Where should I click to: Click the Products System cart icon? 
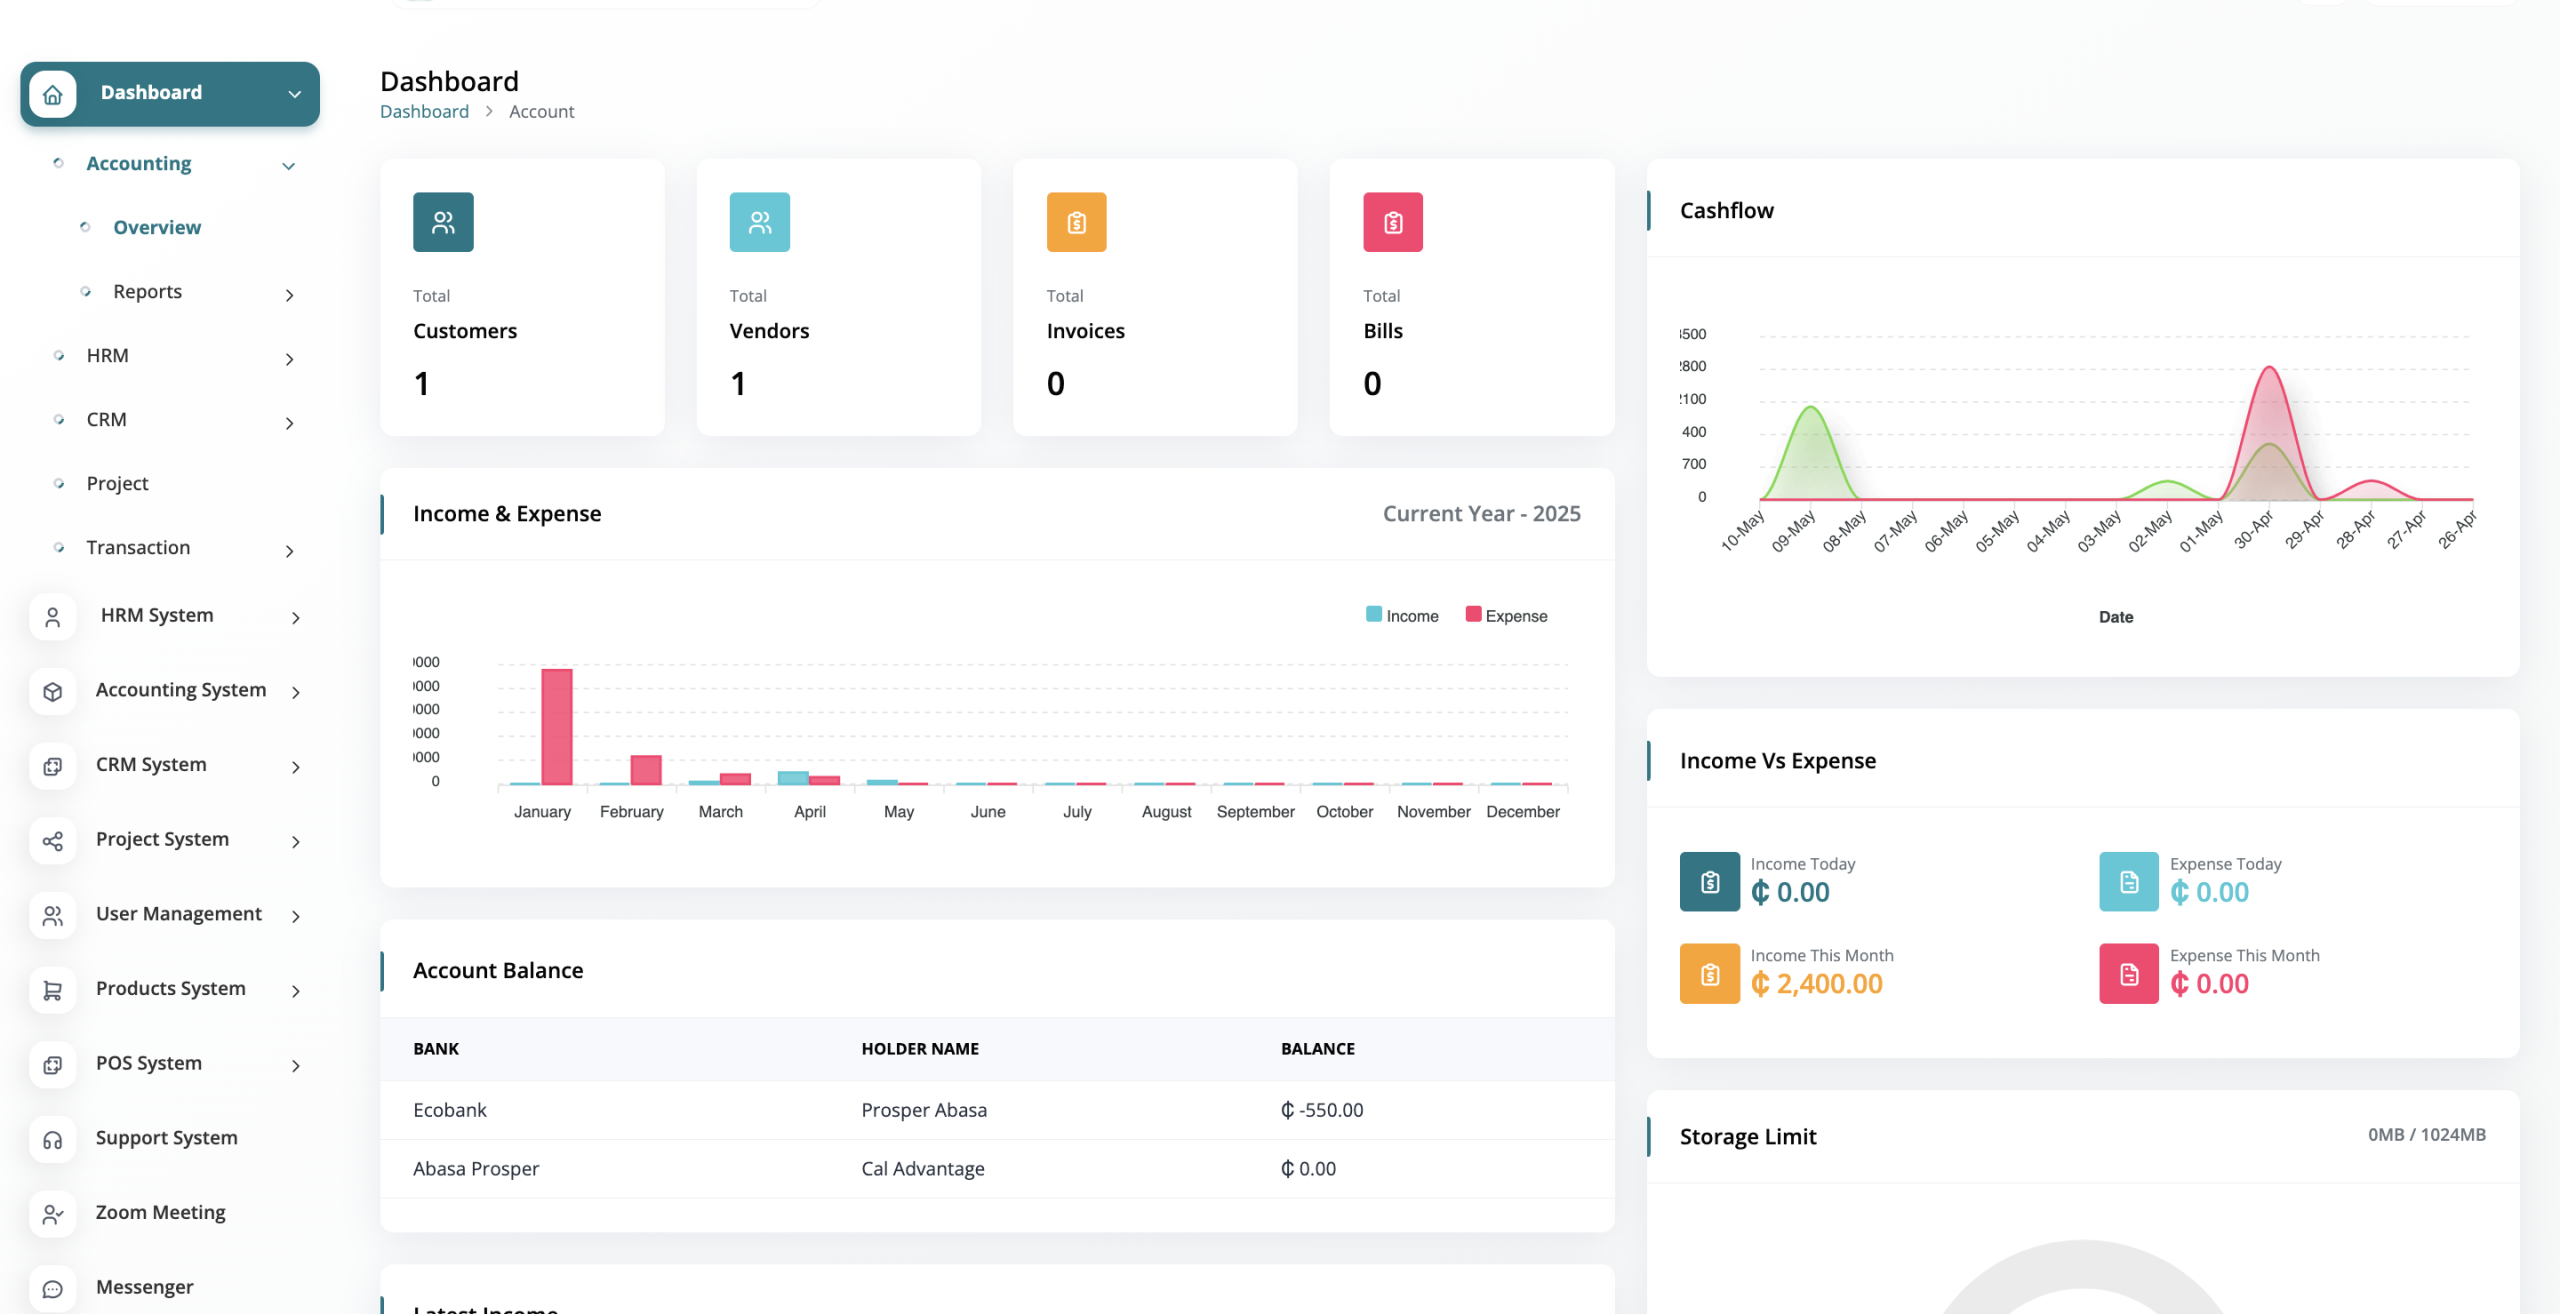[x=53, y=990]
